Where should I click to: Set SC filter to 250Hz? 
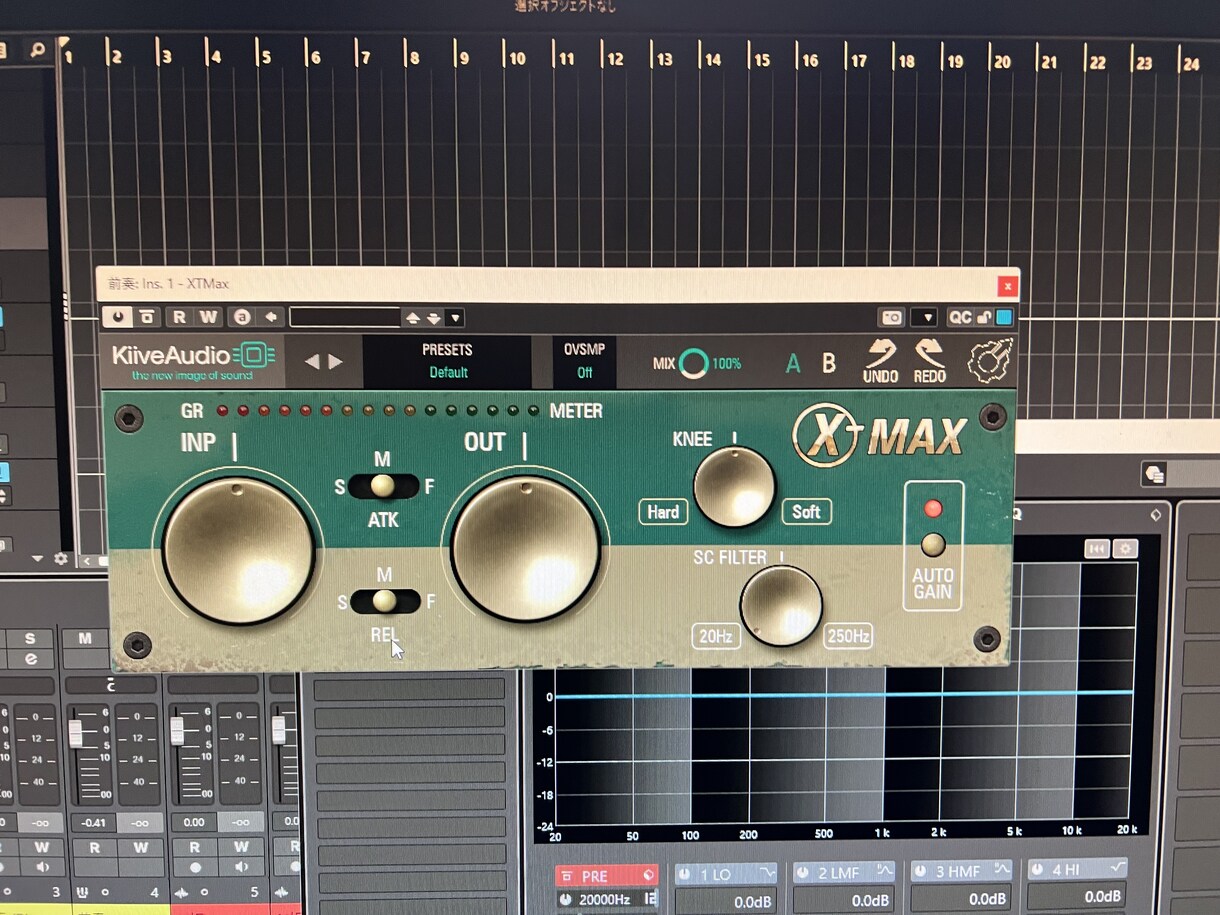point(848,636)
